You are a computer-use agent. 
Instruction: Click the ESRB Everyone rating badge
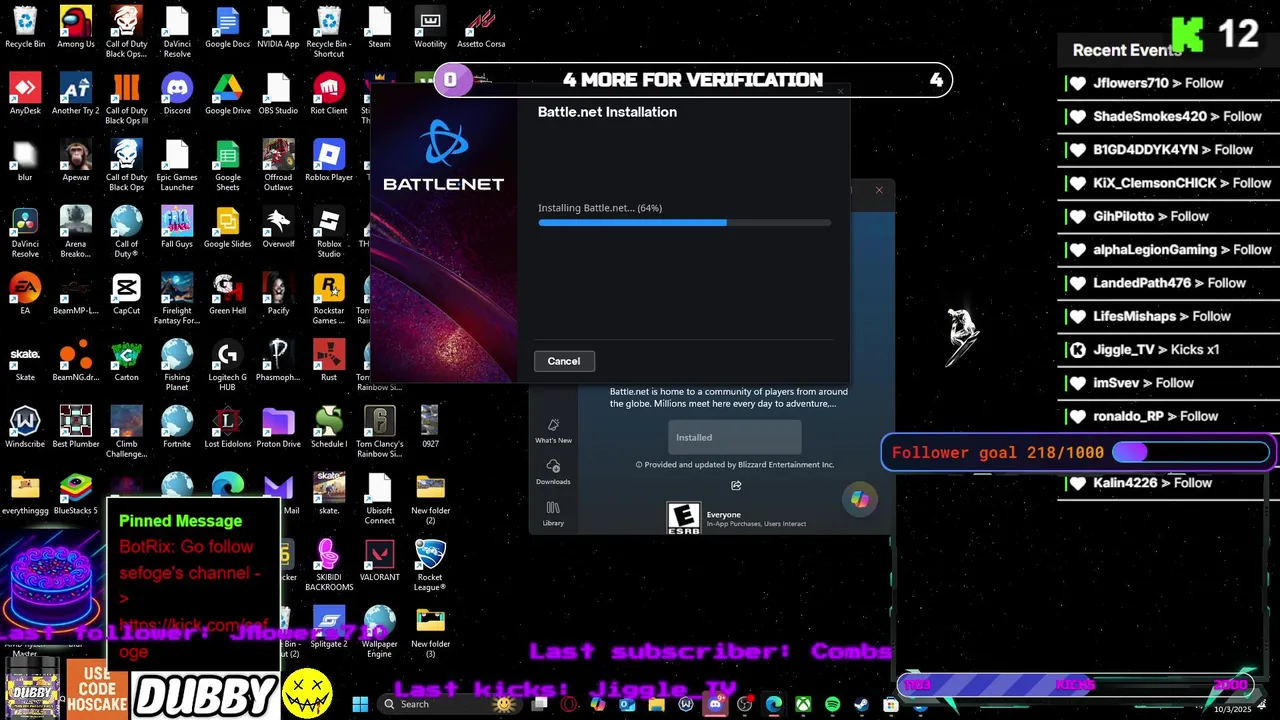click(x=684, y=517)
